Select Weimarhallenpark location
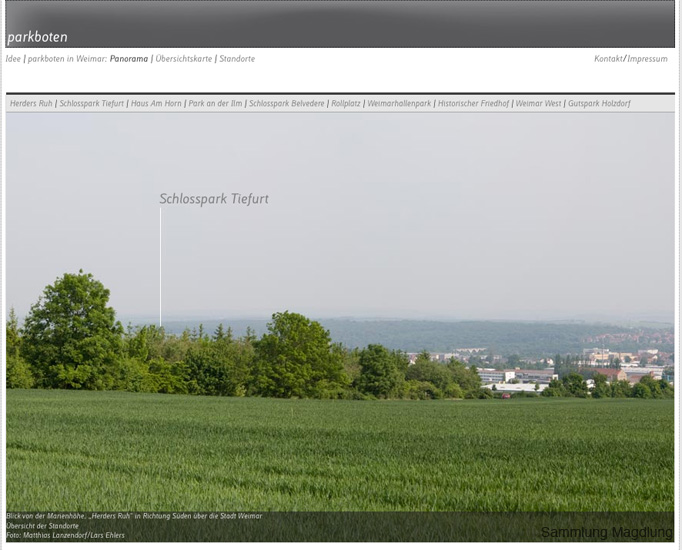Screen dimensions: 682x550 point(399,103)
